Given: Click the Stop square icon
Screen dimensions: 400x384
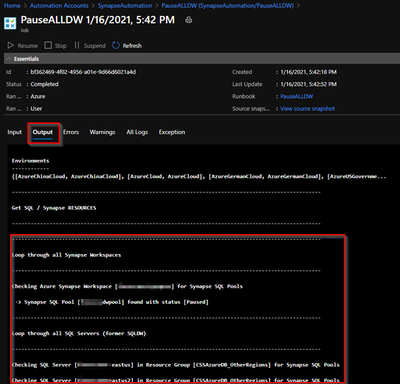Looking at the screenshot, I should tap(48, 45).
